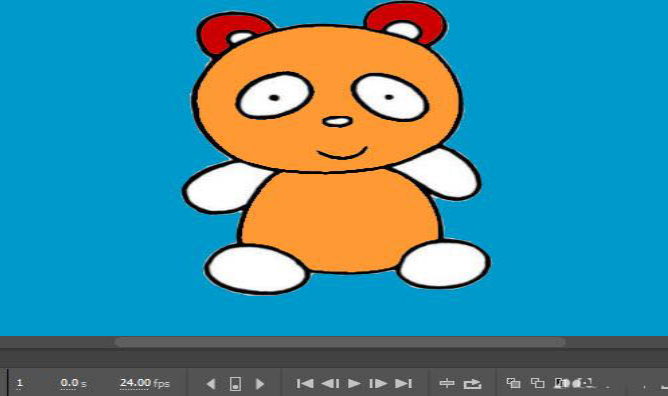Viewport: 668px width, 396px height.
Task: Toggle the loop playback button
Action: point(472,384)
